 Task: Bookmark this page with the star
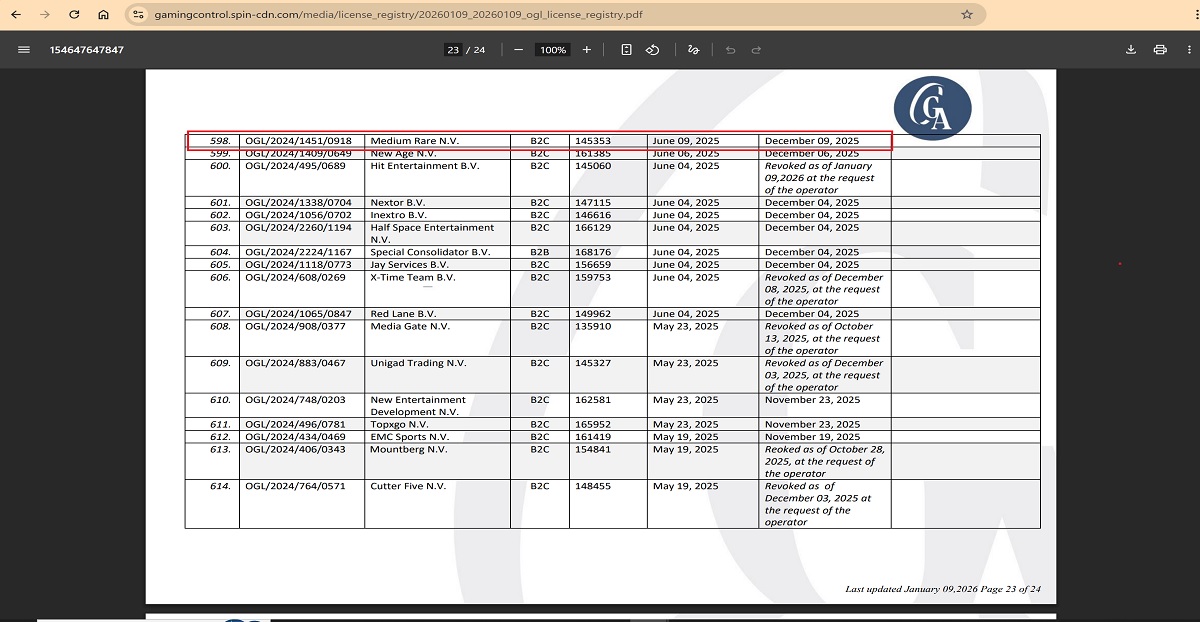click(x=967, y=15)
